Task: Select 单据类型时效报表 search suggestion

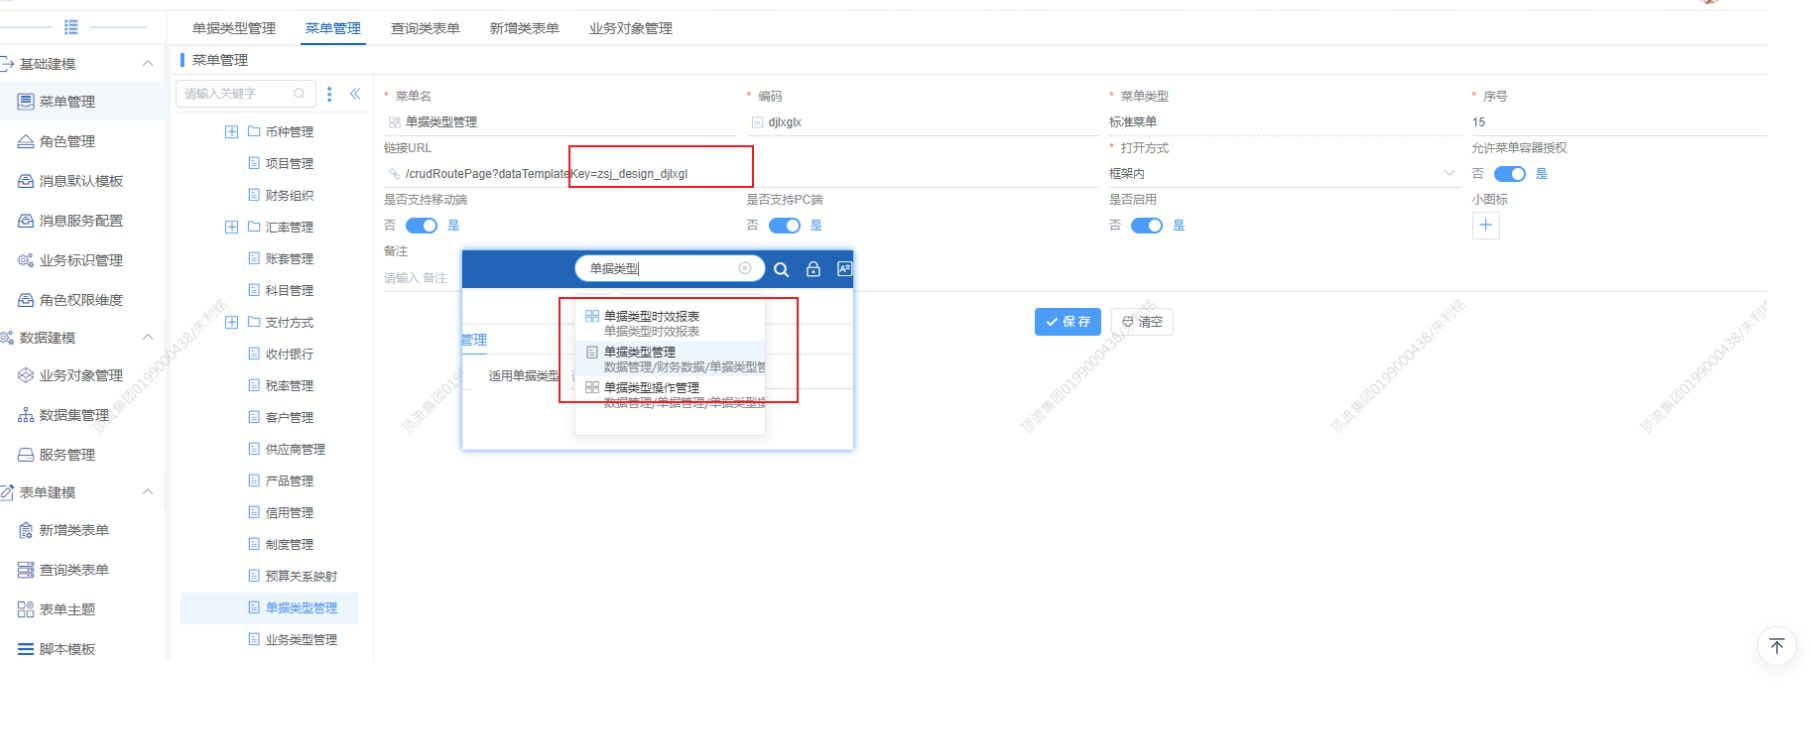Action: 670,323
